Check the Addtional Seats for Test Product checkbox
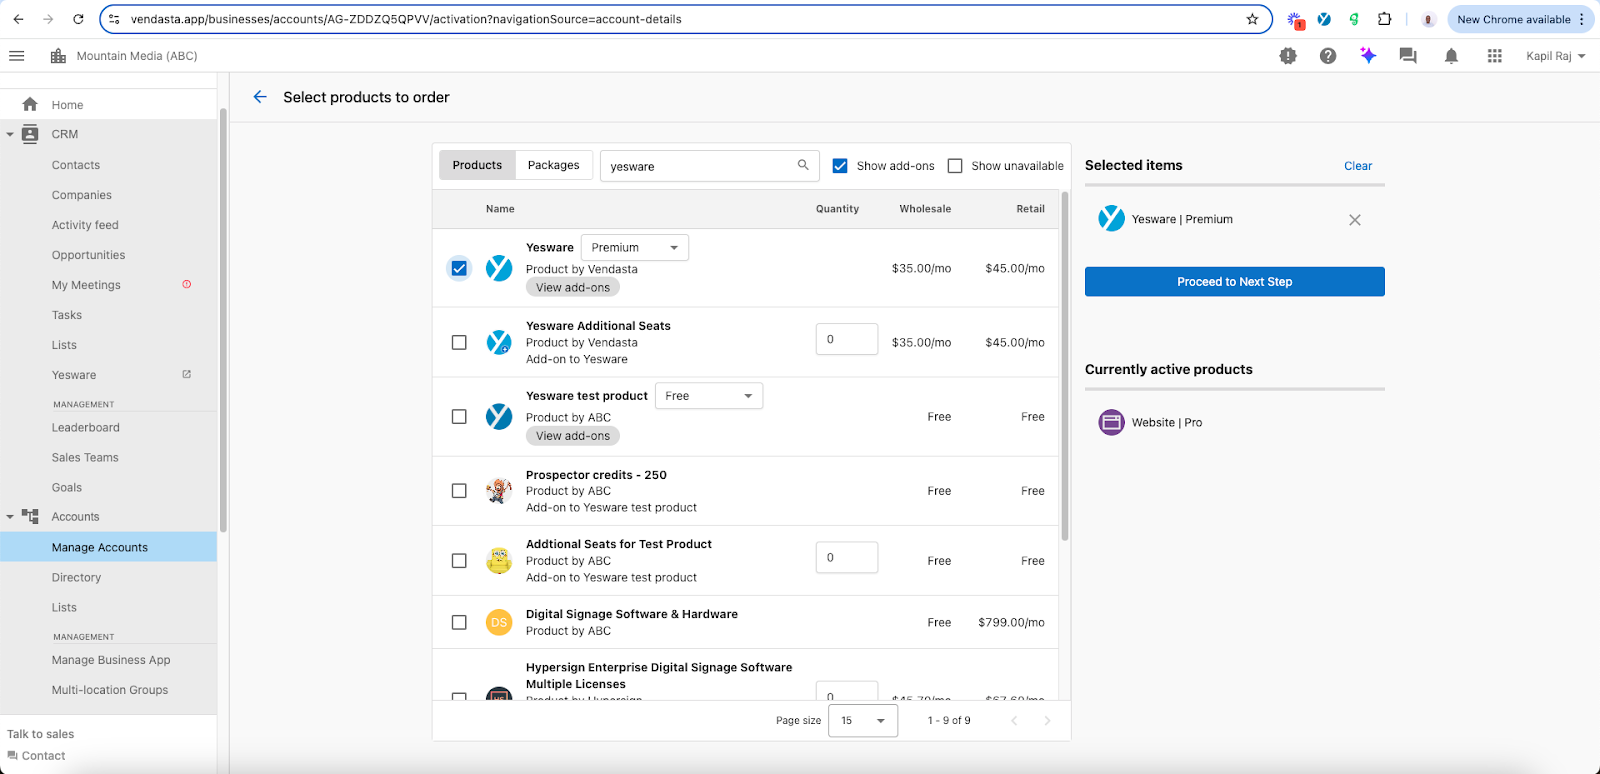Screen dimensions: 1600x774 (459, 561)
